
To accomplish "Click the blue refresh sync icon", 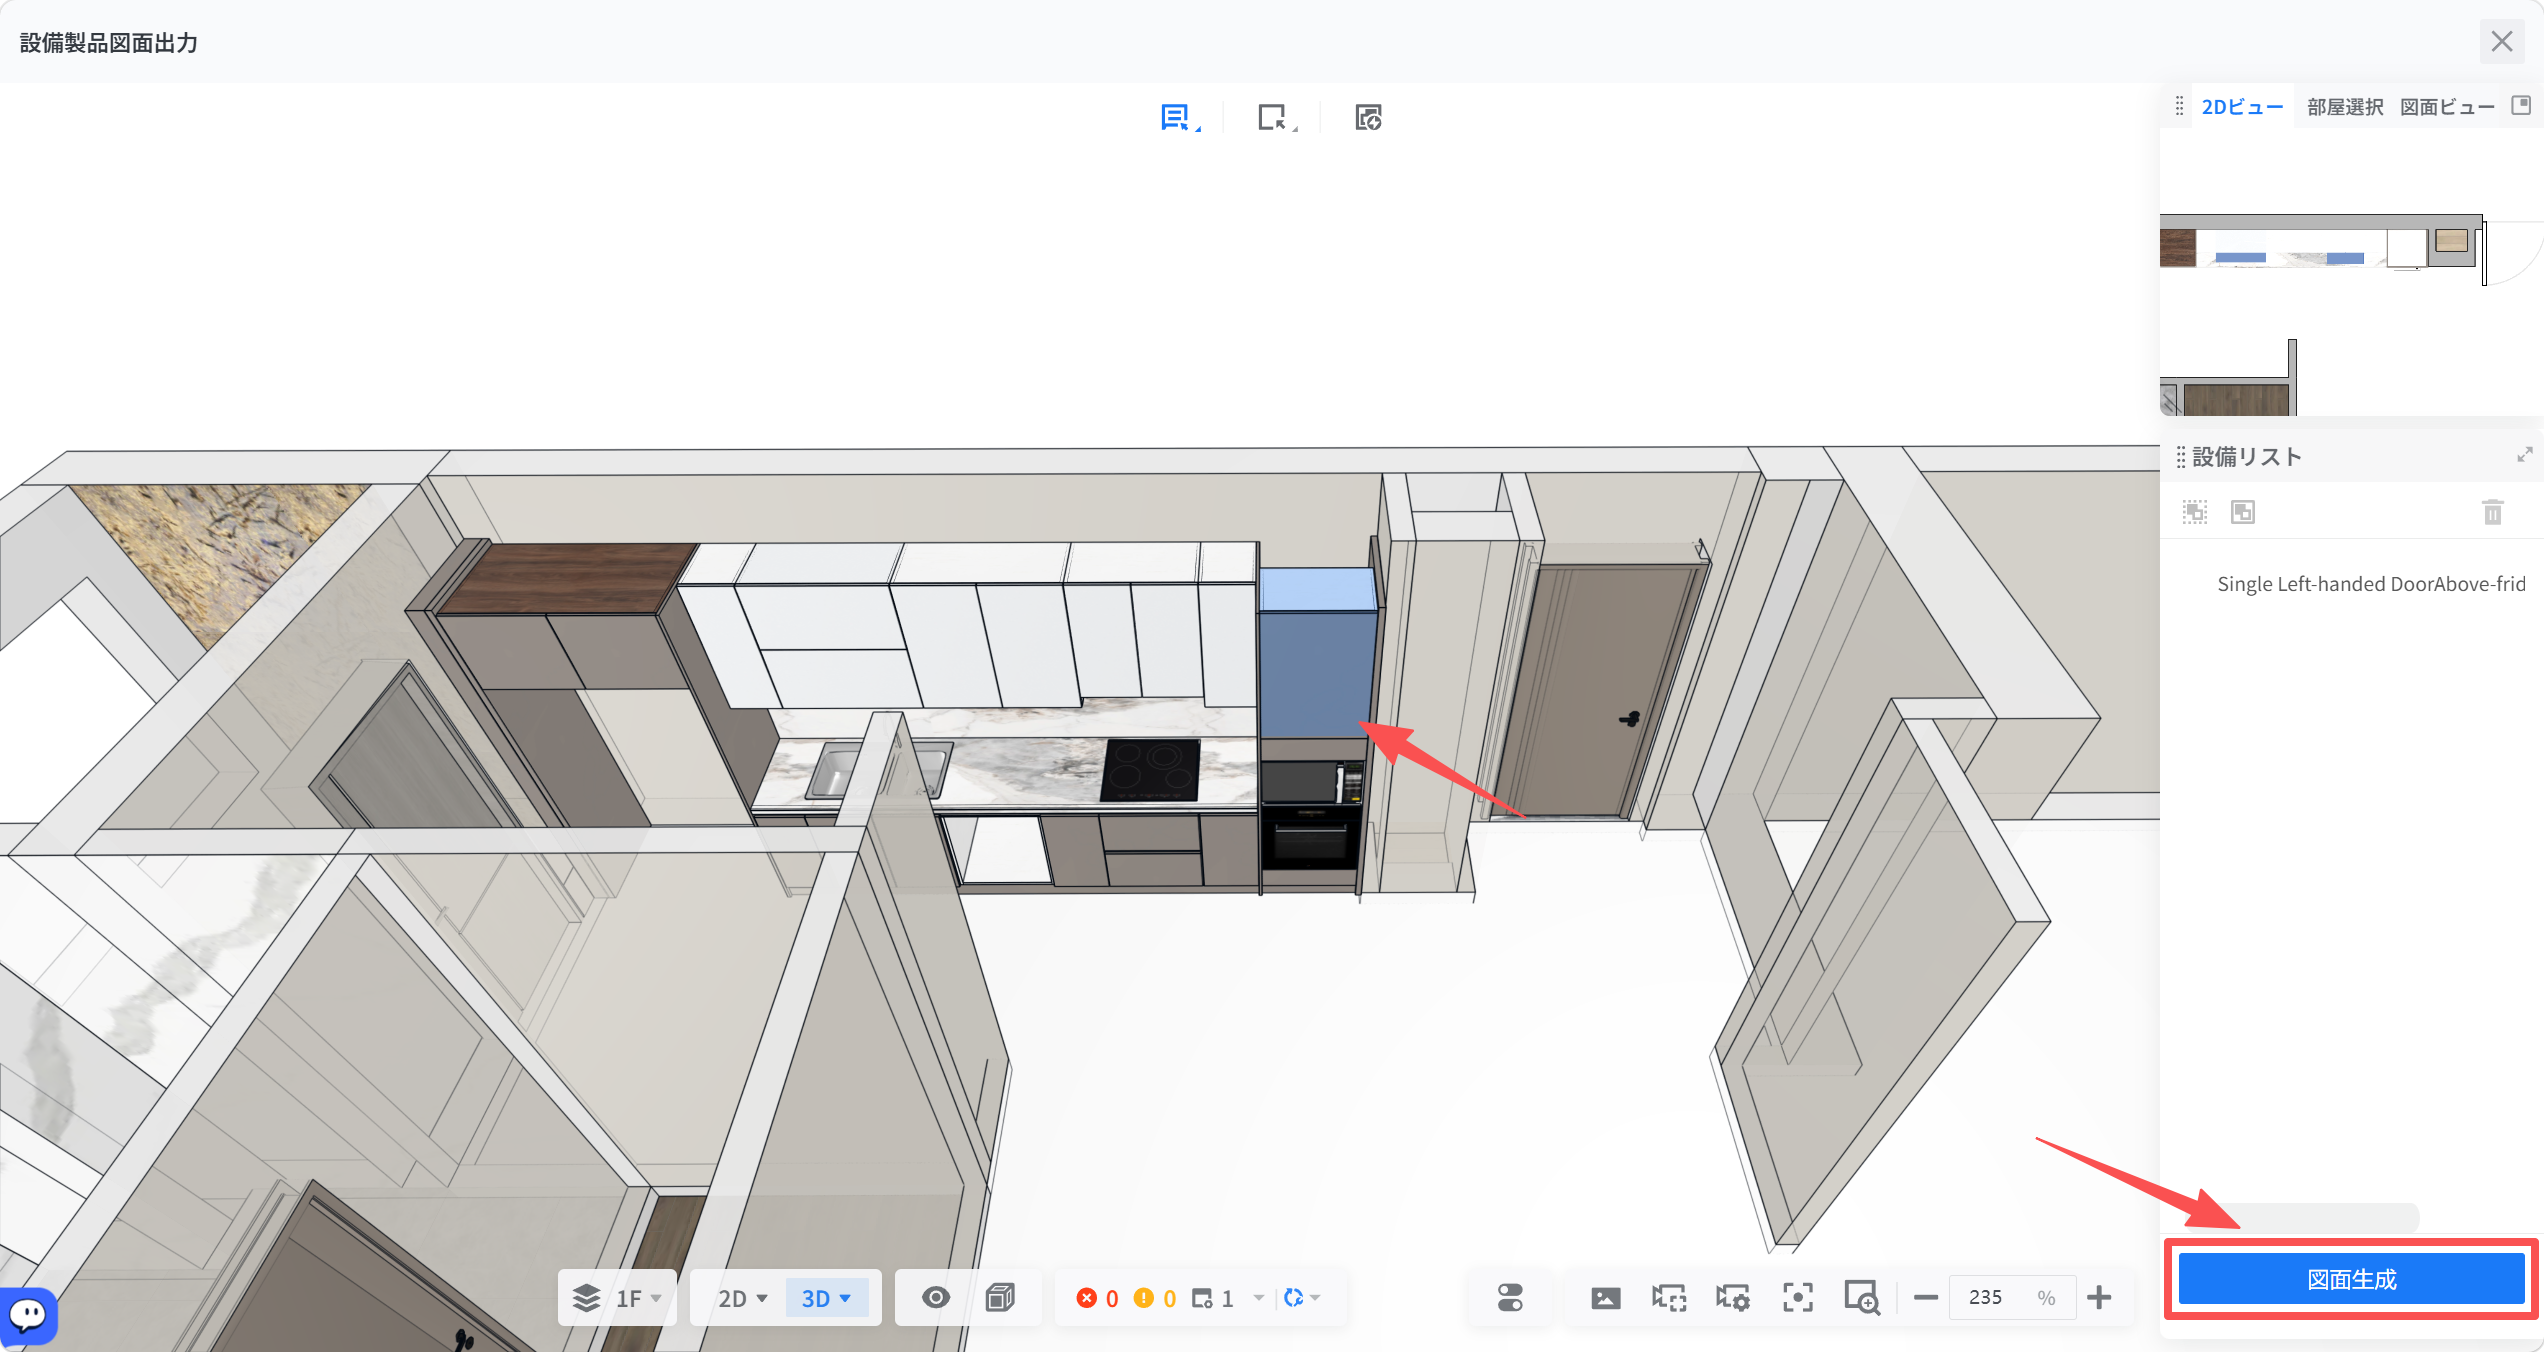I will coord(1293,1298).
